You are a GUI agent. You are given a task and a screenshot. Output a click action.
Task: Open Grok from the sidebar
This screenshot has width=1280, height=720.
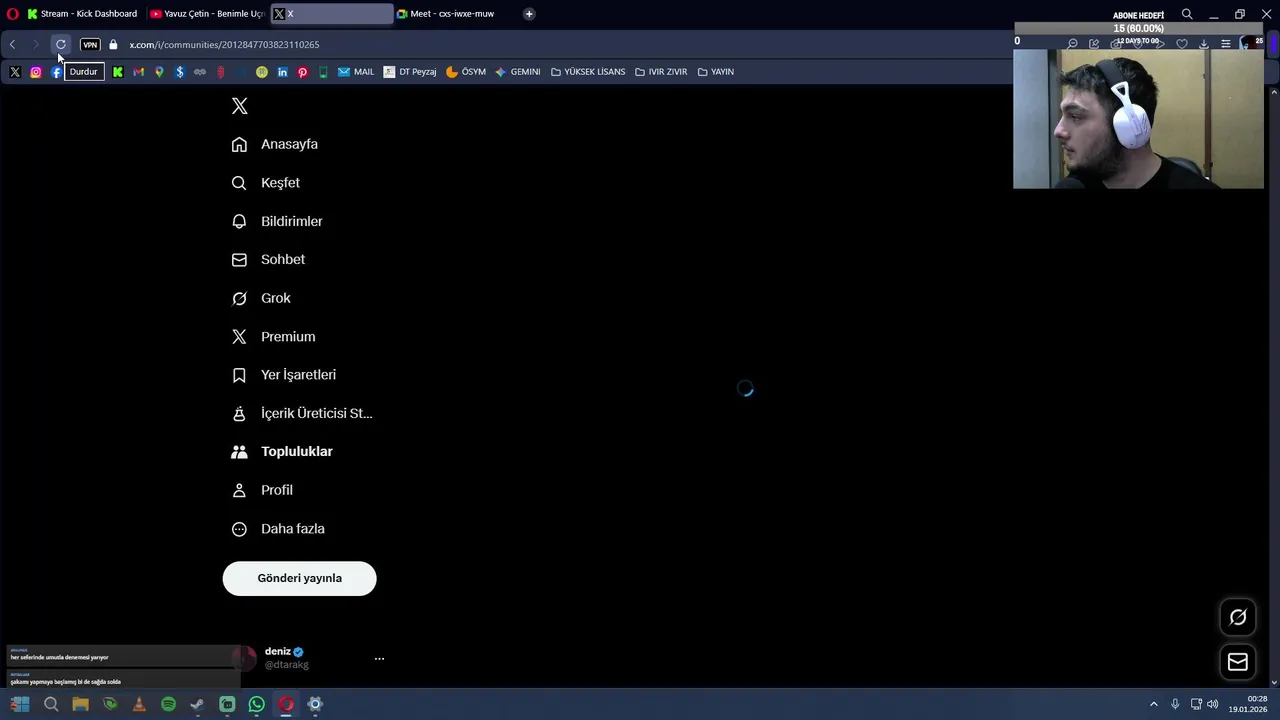261,298
